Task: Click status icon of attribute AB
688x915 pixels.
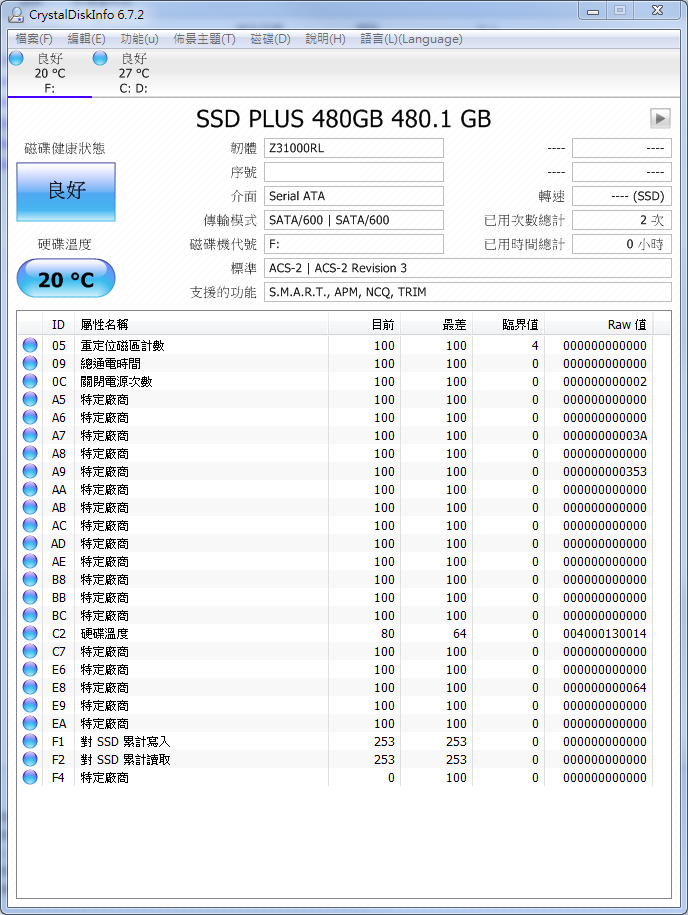Action: pos(30,508)
